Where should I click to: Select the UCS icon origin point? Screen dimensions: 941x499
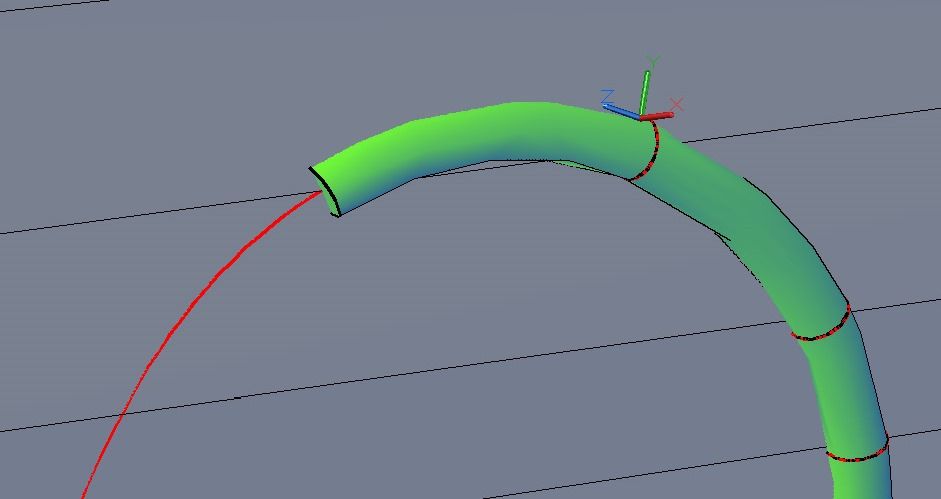point(641,117)
